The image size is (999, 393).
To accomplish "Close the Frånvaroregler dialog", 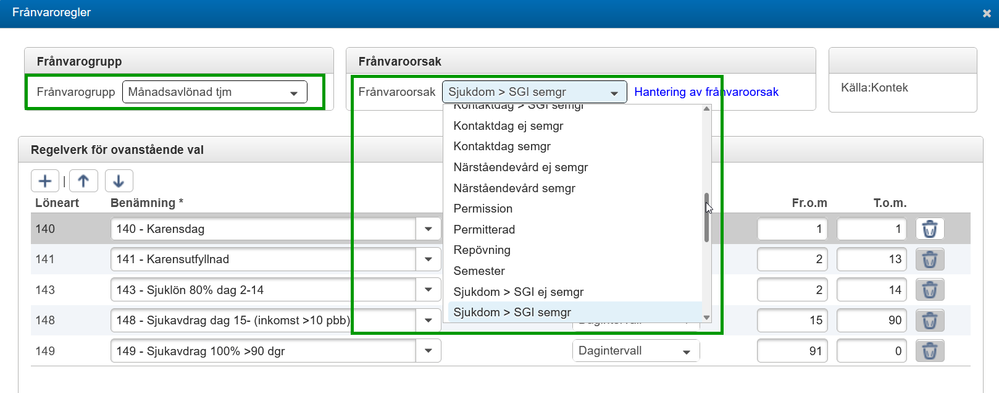I will (x=986, y=13).
